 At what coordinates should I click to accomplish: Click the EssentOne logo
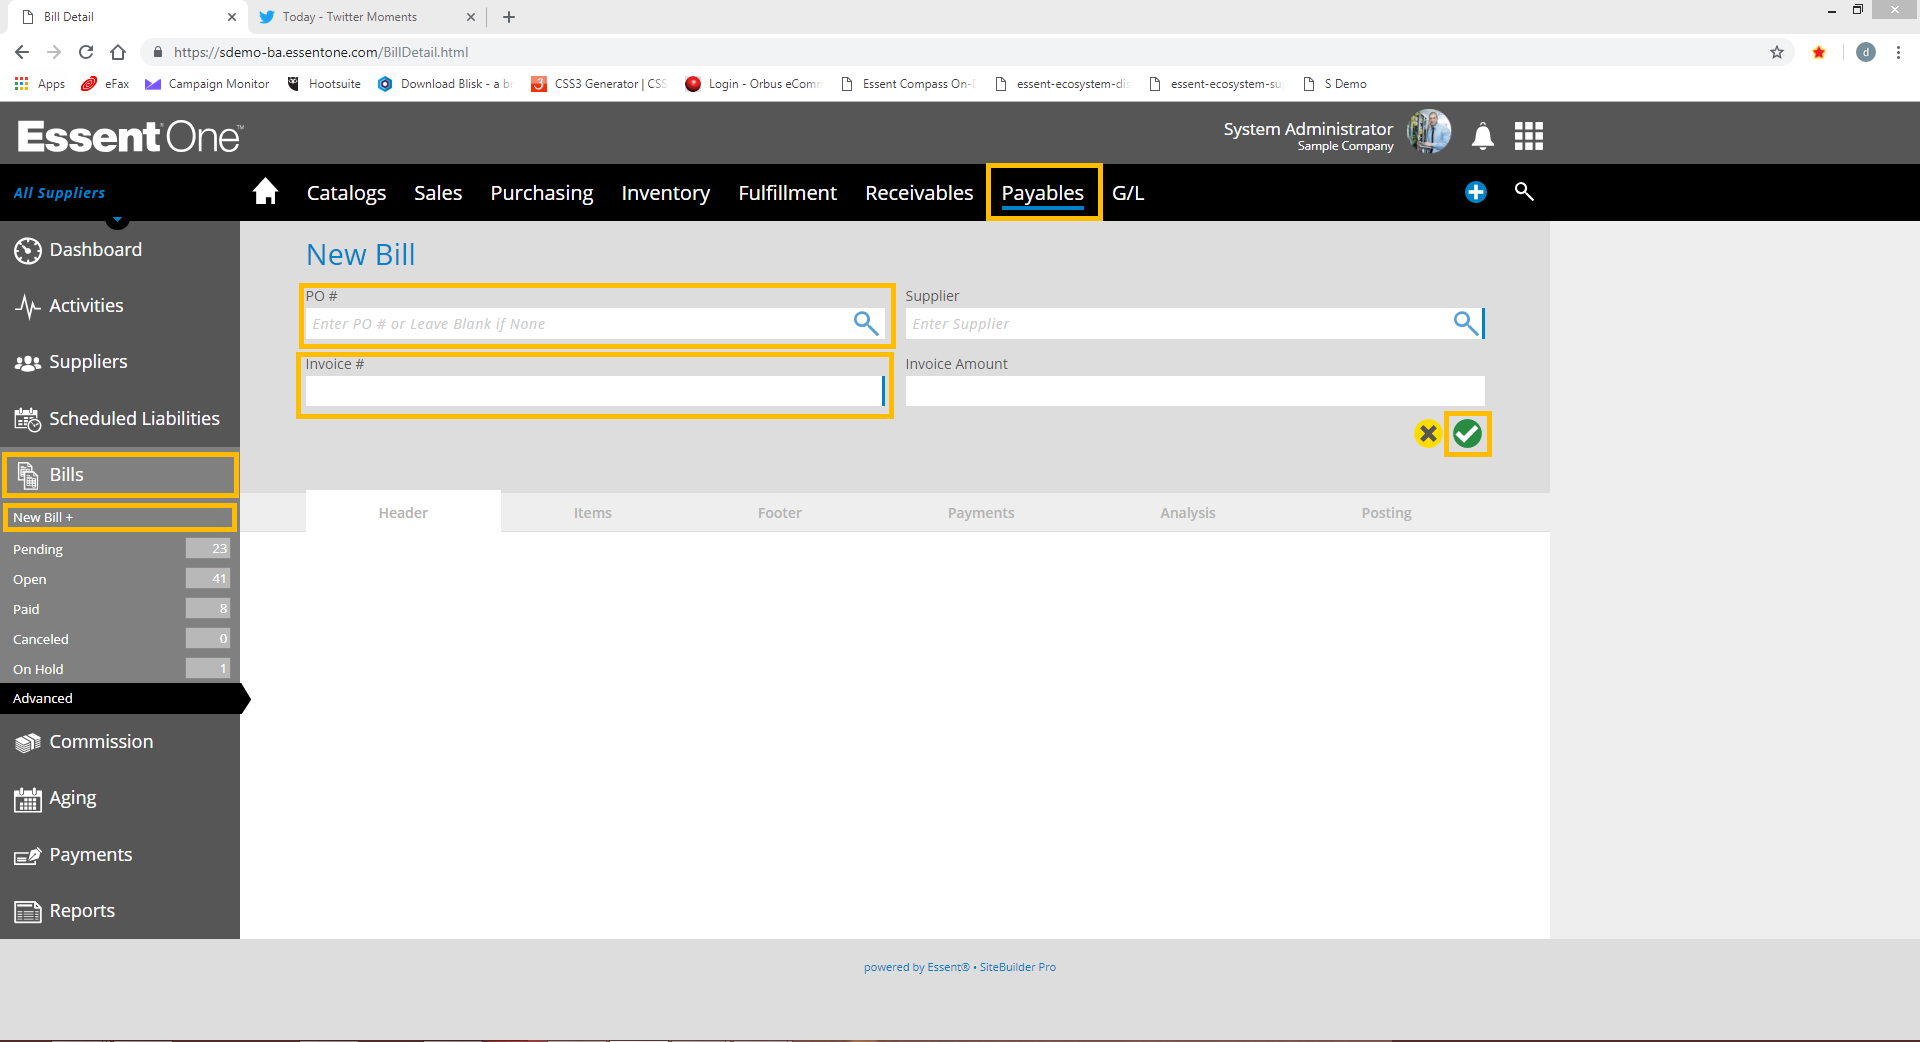tap(130, 136)
